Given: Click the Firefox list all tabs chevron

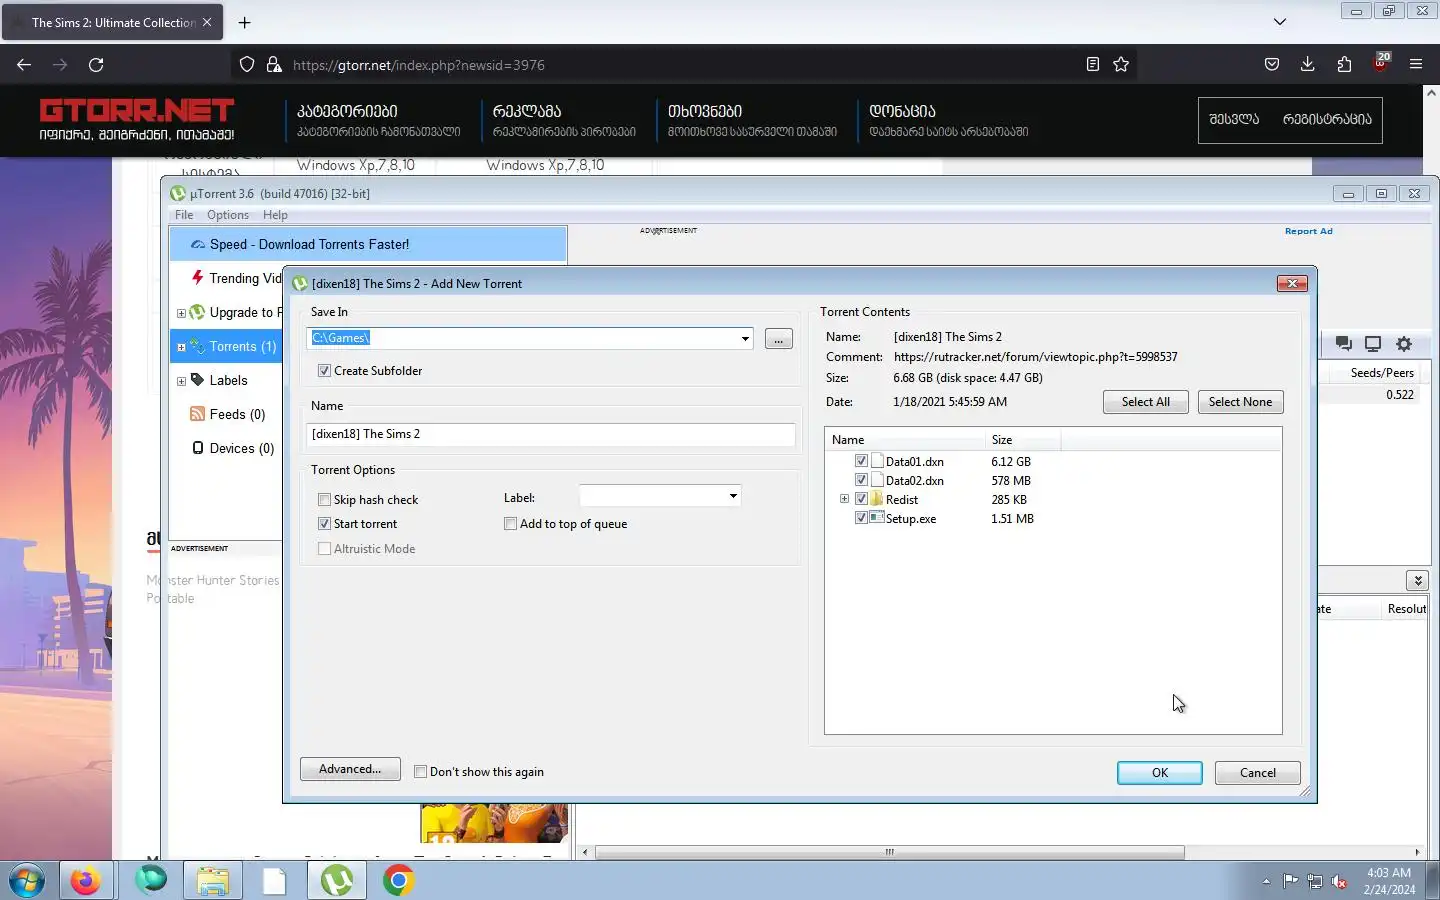Looking at the screenshot, I should [1280, 22].
